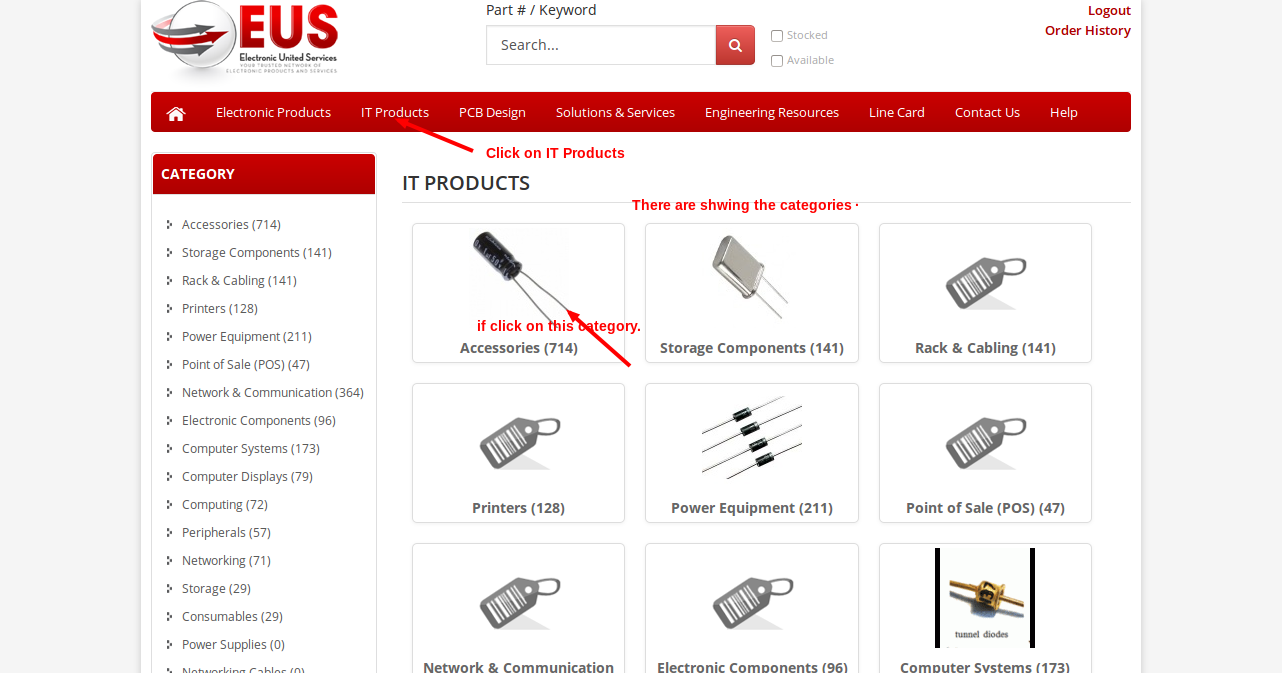Click the home icon in navigation bar

(176, 113)
